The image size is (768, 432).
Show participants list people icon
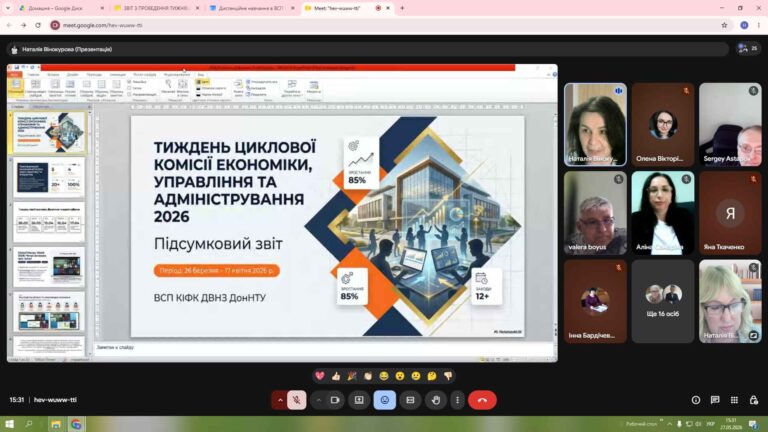point(747,48)
